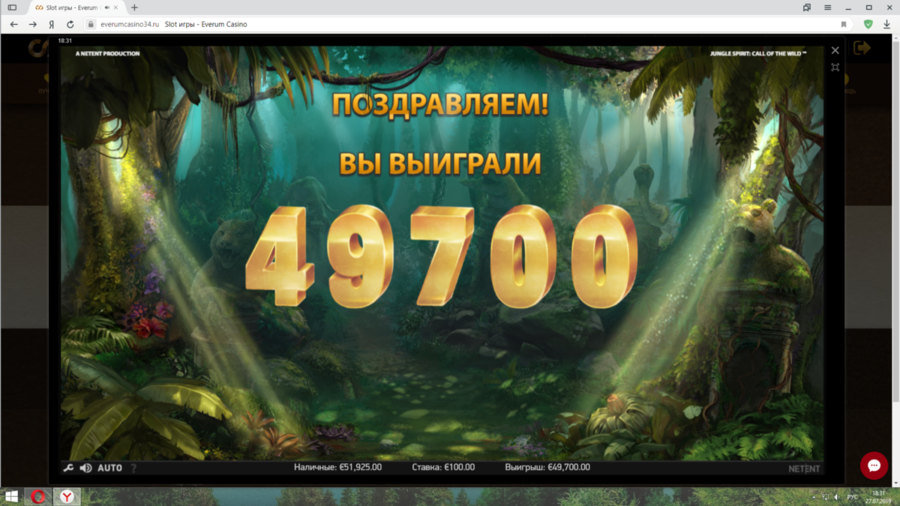Click the win total €49,700.00
This screenshot has height=506, width=900.
(548, 467)
